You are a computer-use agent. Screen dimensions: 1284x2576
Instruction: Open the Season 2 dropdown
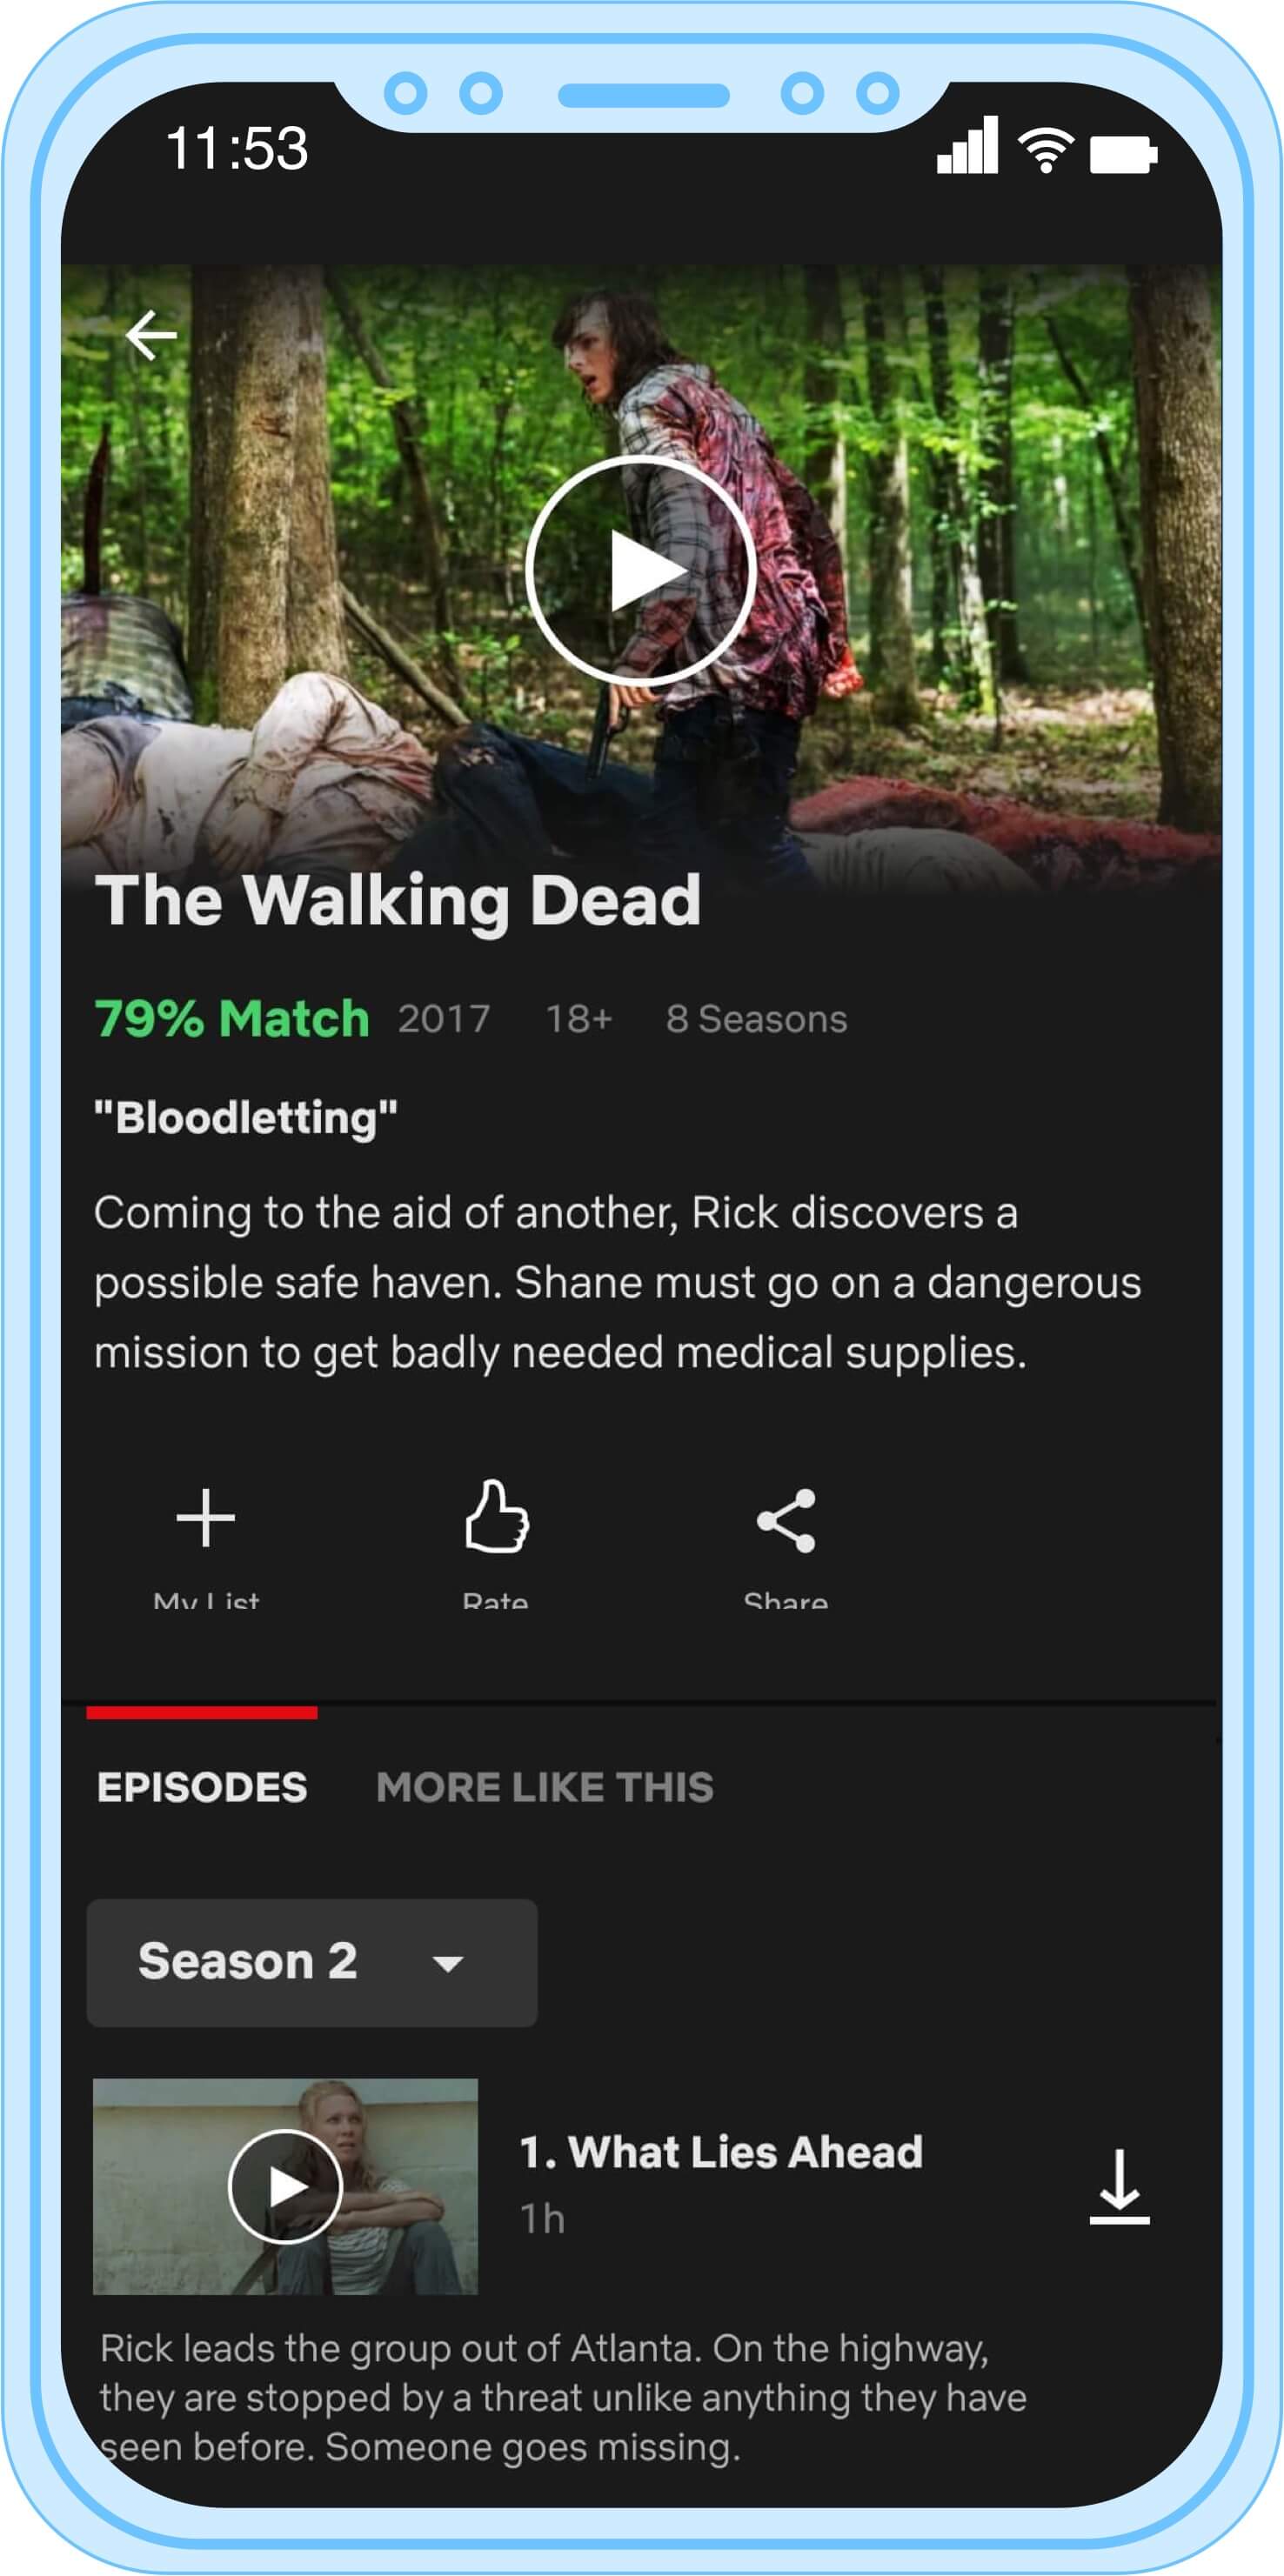[312, 1963]
